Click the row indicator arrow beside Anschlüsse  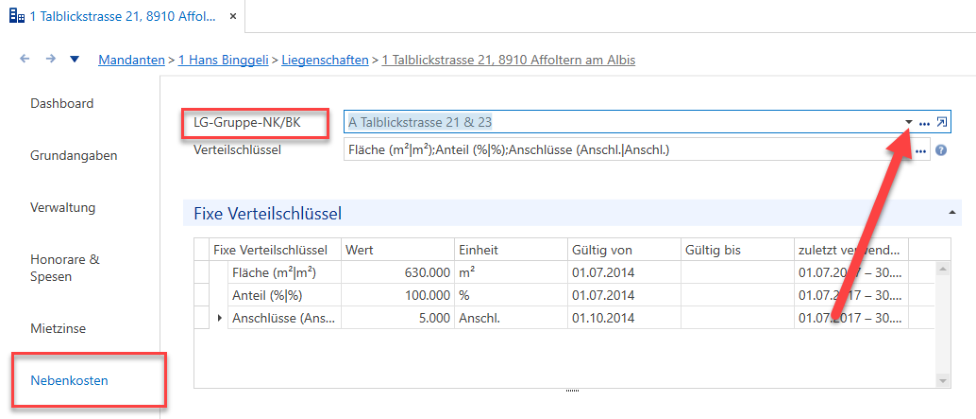pyautogui.click(x=219, y=318)
